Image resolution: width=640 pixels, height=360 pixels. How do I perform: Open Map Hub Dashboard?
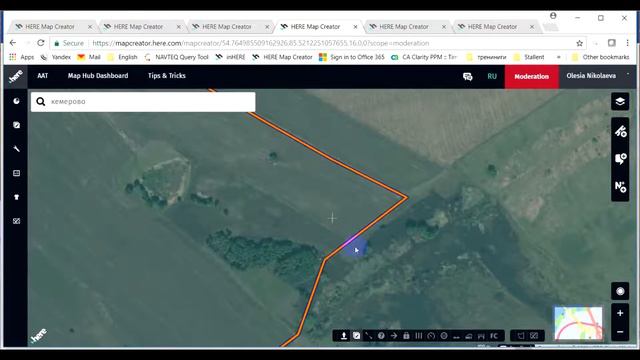click(x=98, y=76)
